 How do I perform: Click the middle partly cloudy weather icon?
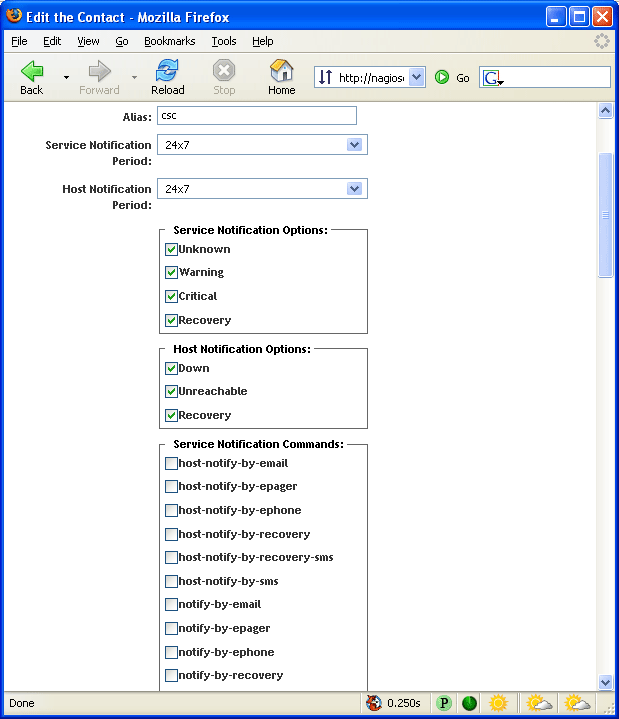point(539,702)
